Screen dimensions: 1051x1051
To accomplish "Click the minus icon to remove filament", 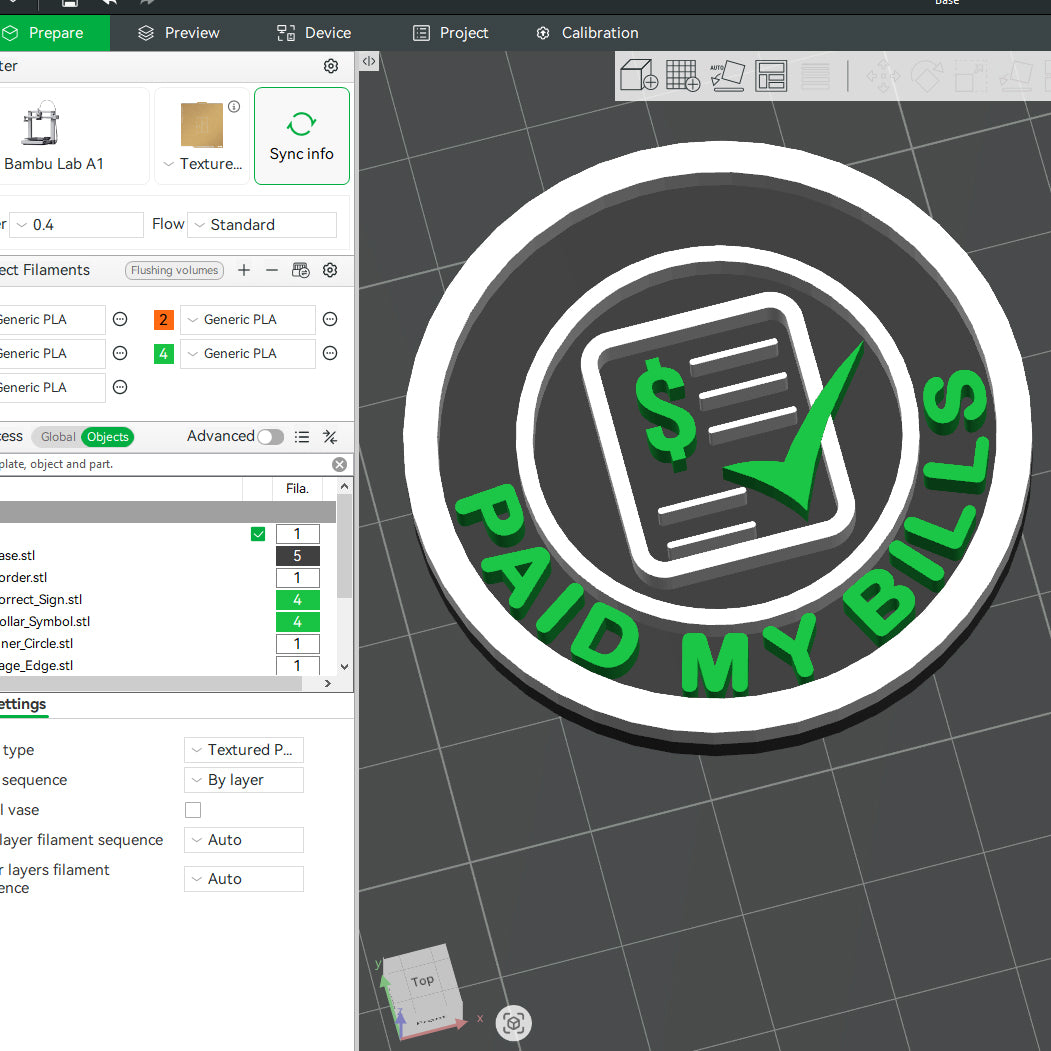I will [272, 270].
